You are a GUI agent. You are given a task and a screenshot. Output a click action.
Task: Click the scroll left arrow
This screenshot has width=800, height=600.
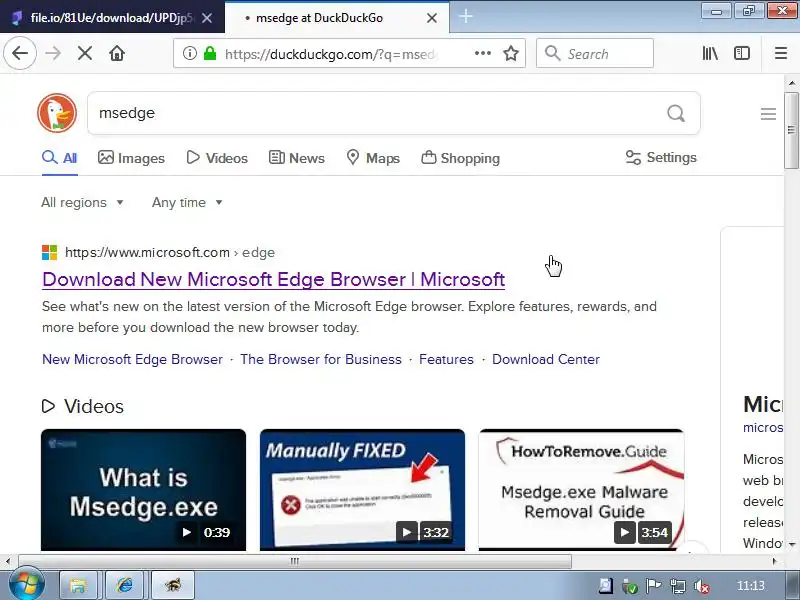(x=7, y=561)
